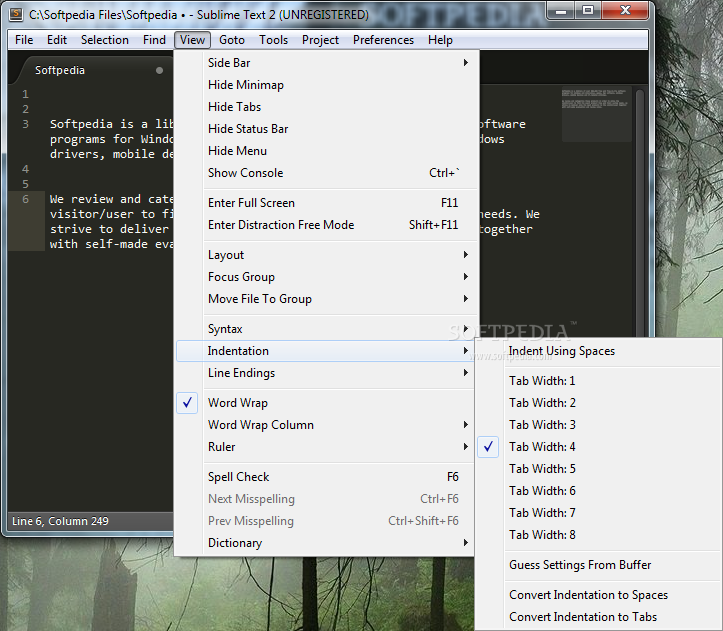Click the Sublime Text app icon in title bar
The width and height of the screenshot is (723, 631).
coord(16,15)
